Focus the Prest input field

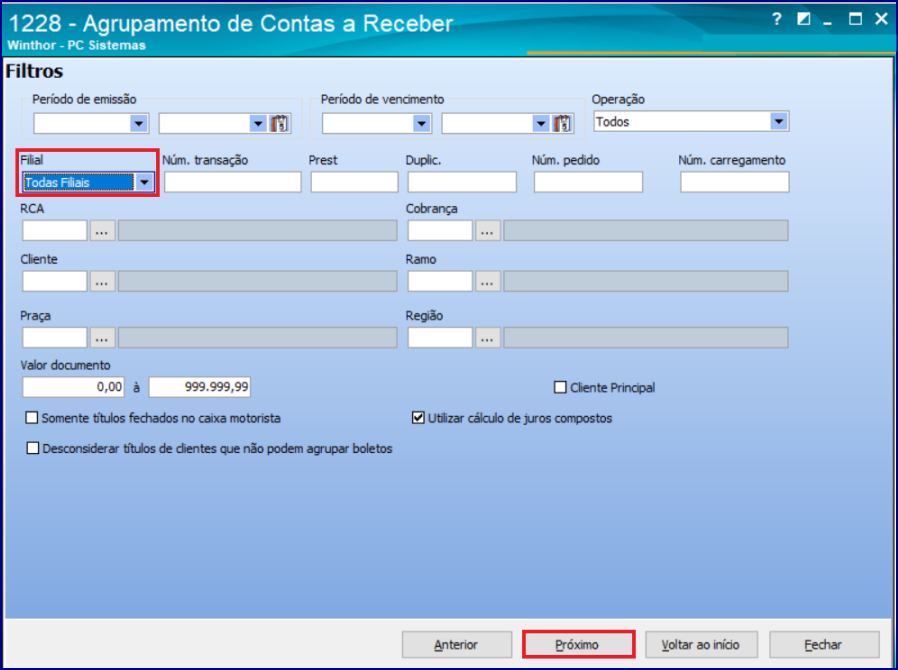click(x=354, y=182)
